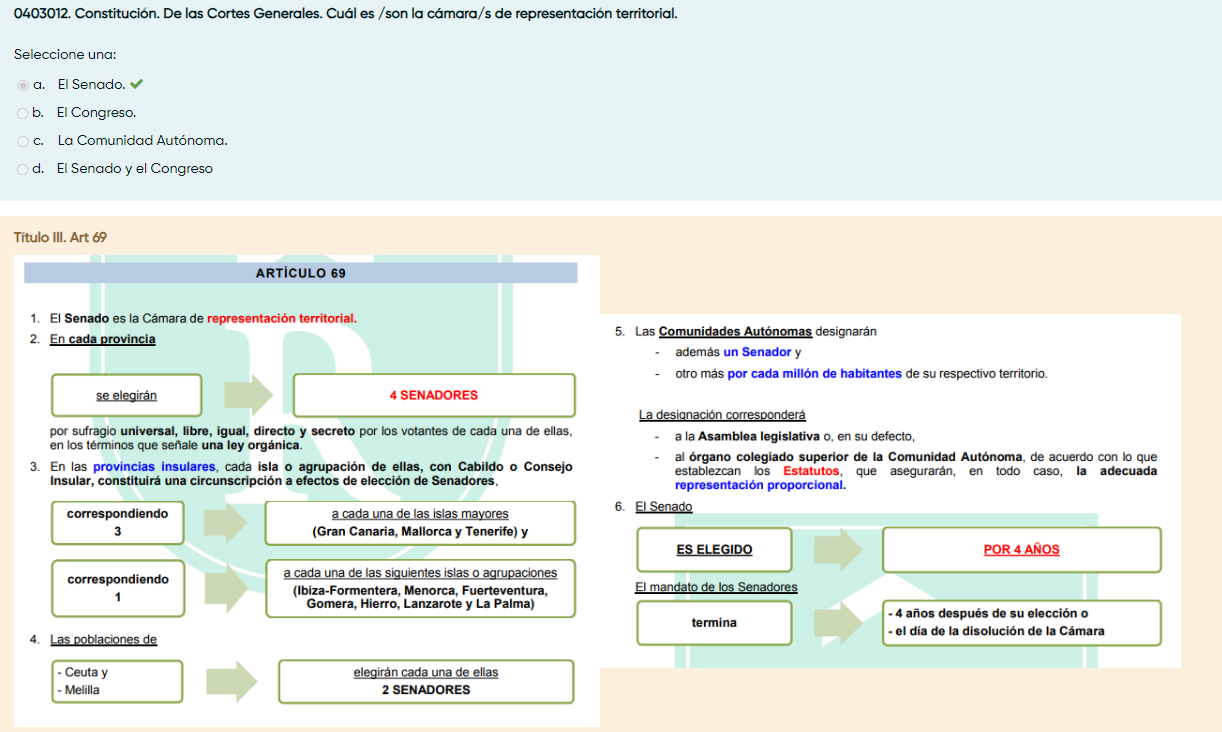The image size is (1222, 732).
Task: Click the arrow next to 'correspondiendo 1'
Action: click(225, 588)
